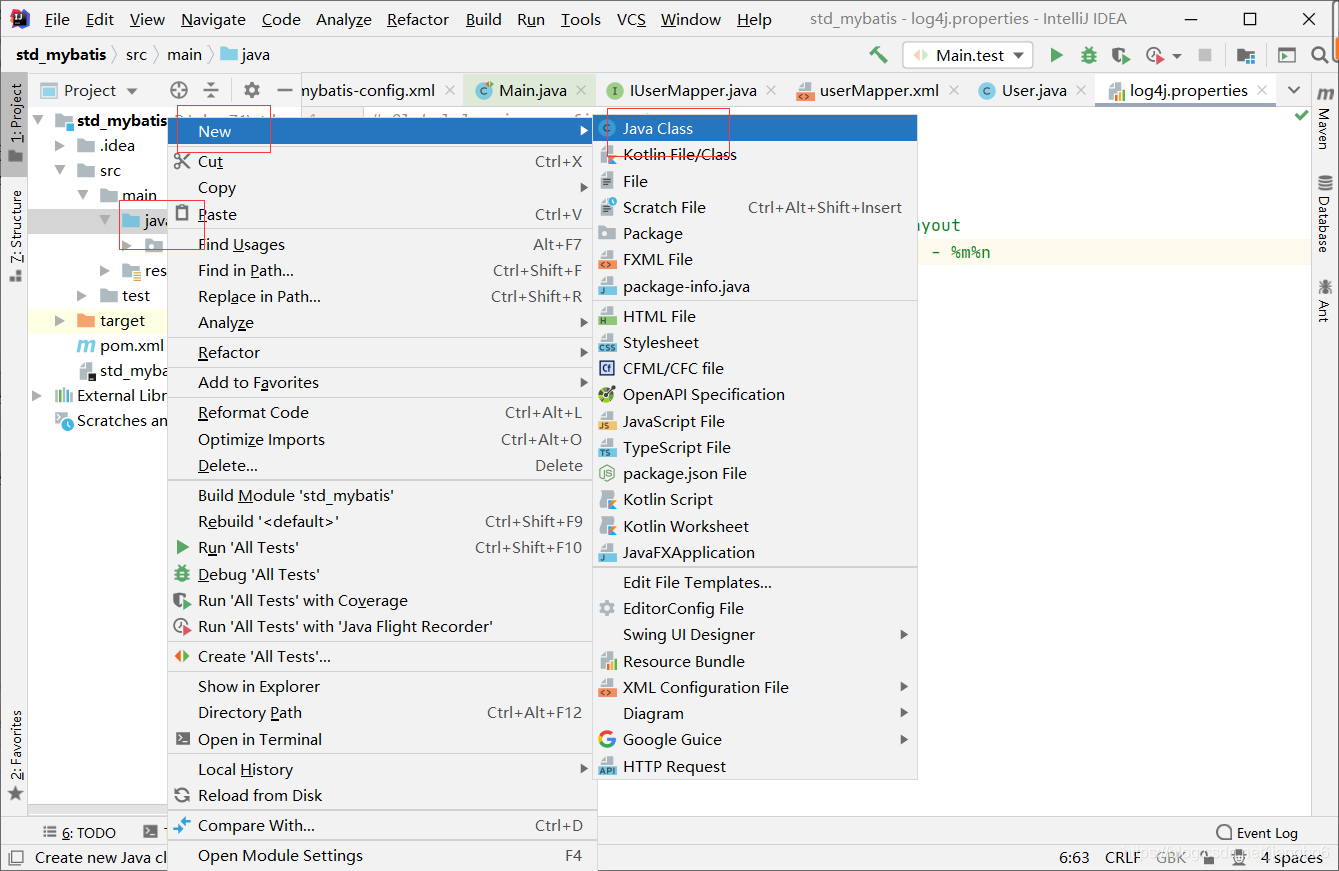Choose Scratch File in New submenu
The image size is (1339, 871).
click(755, 207)
